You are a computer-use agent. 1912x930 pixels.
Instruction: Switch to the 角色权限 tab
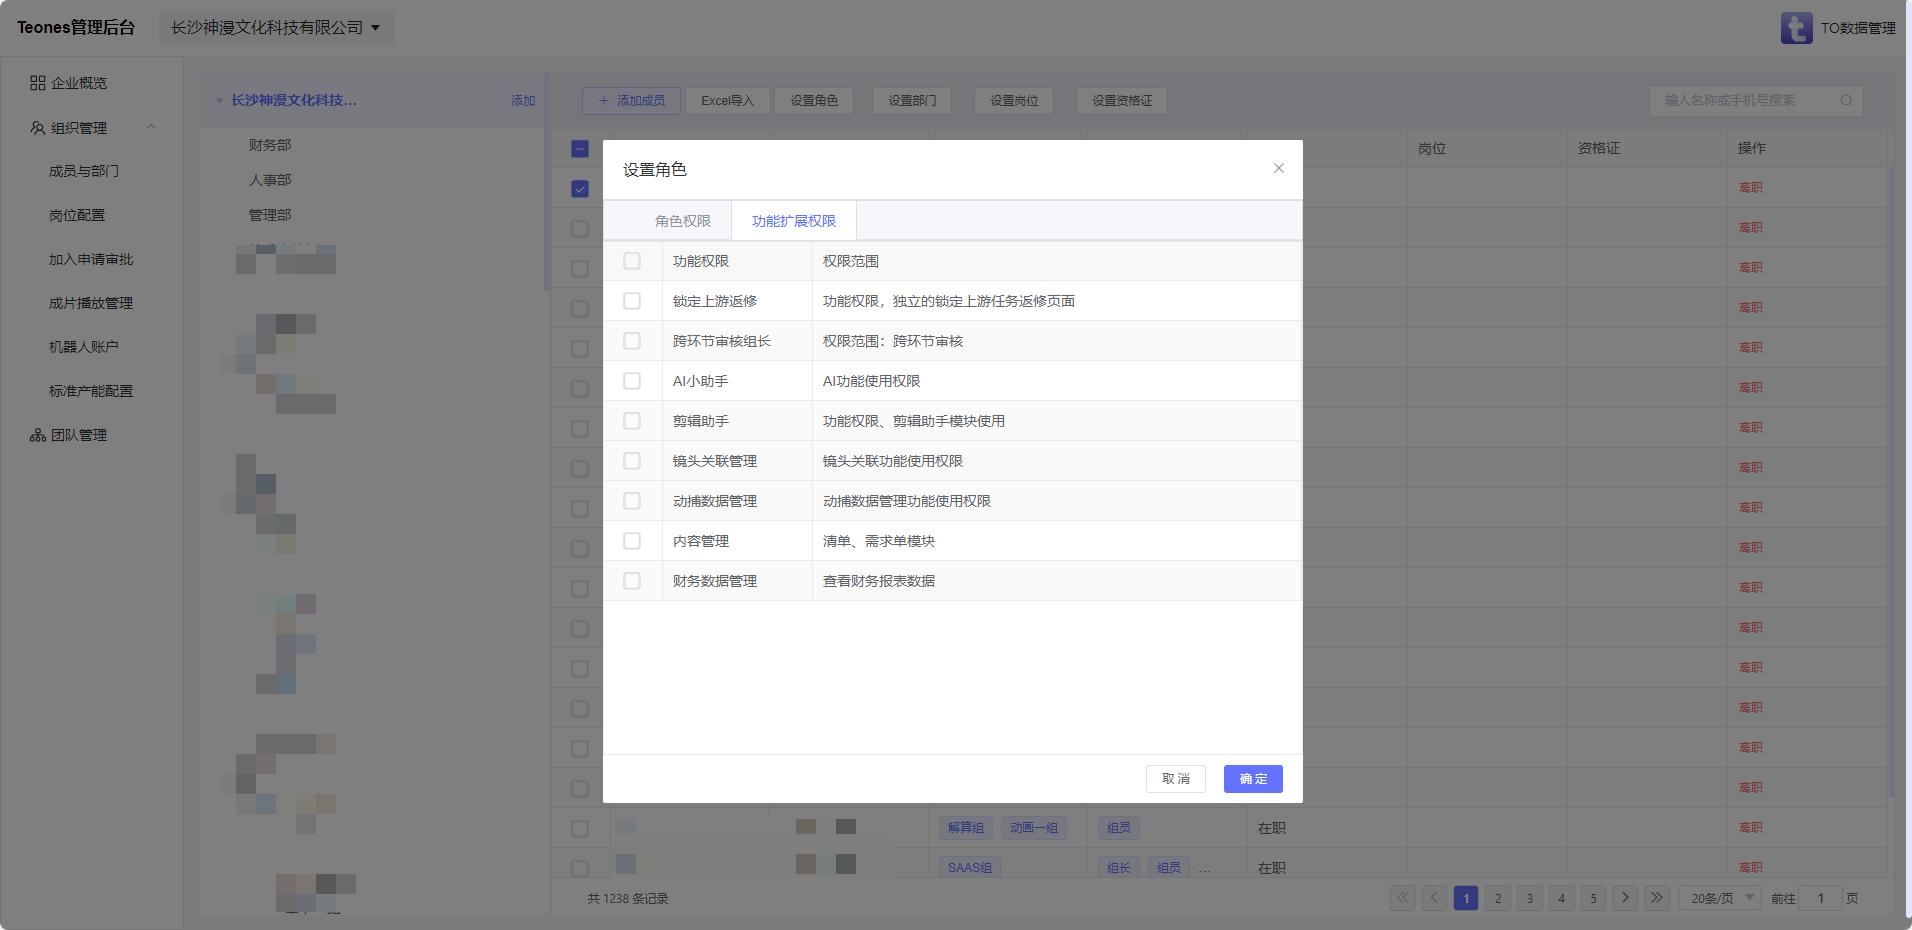[682, 221]
